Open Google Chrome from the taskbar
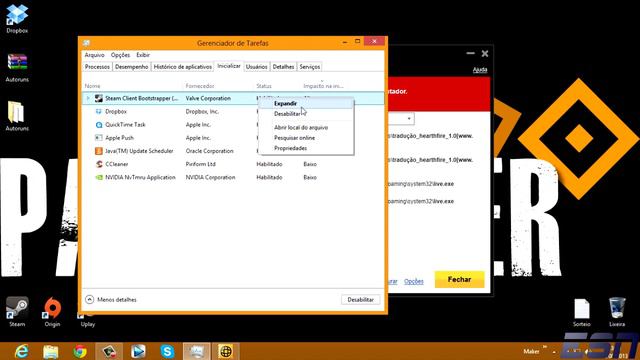Image resolution: width=640 pixels, height=360 pixels. click(x=80, y=351)
